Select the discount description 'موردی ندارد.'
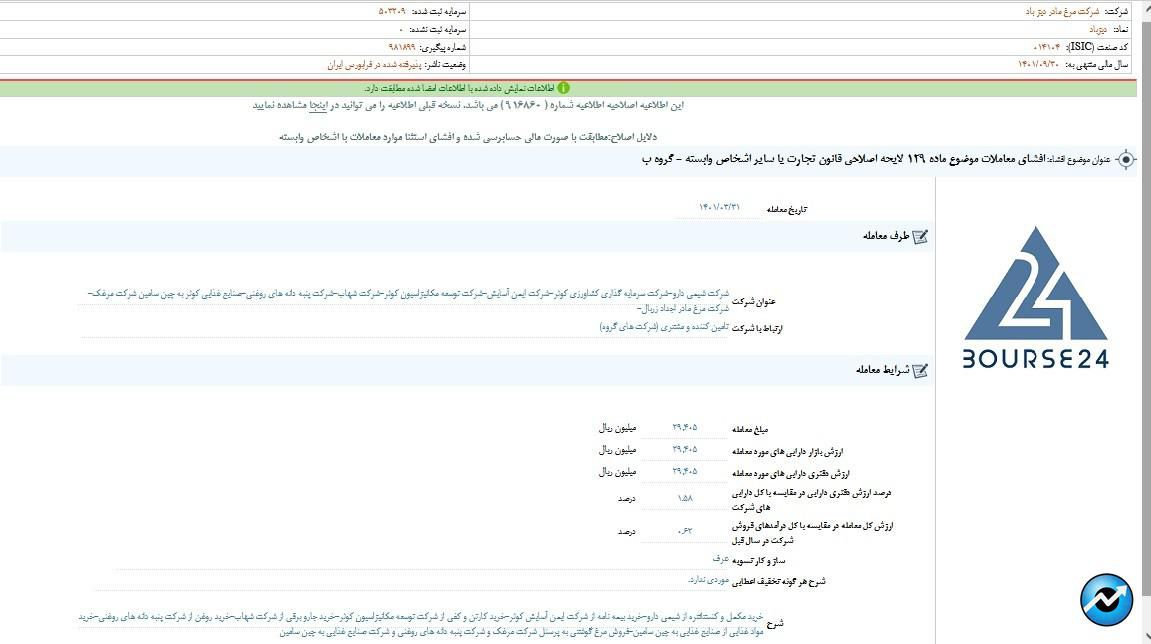The height and width of the screenshot is (644, 1151). tap(708, 580)
